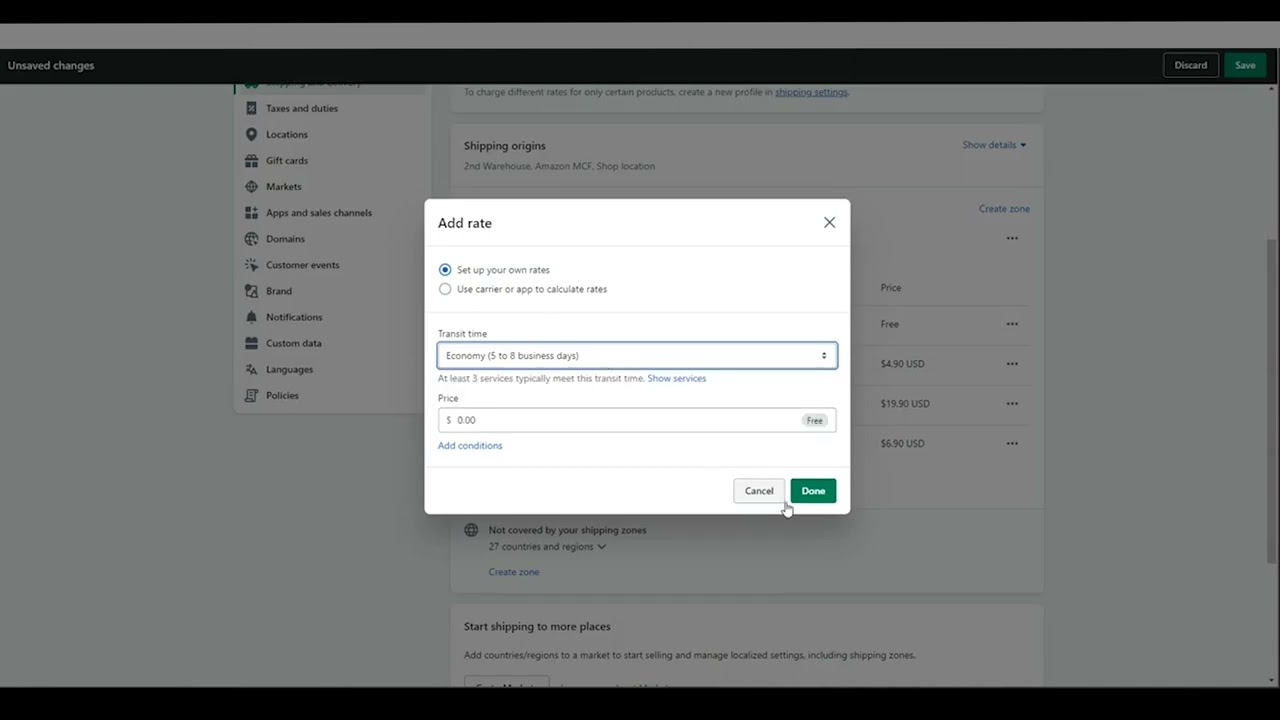Click the Brand icon in sidebar
Viewport: 1280px width, 720px height.
(251, 291)
